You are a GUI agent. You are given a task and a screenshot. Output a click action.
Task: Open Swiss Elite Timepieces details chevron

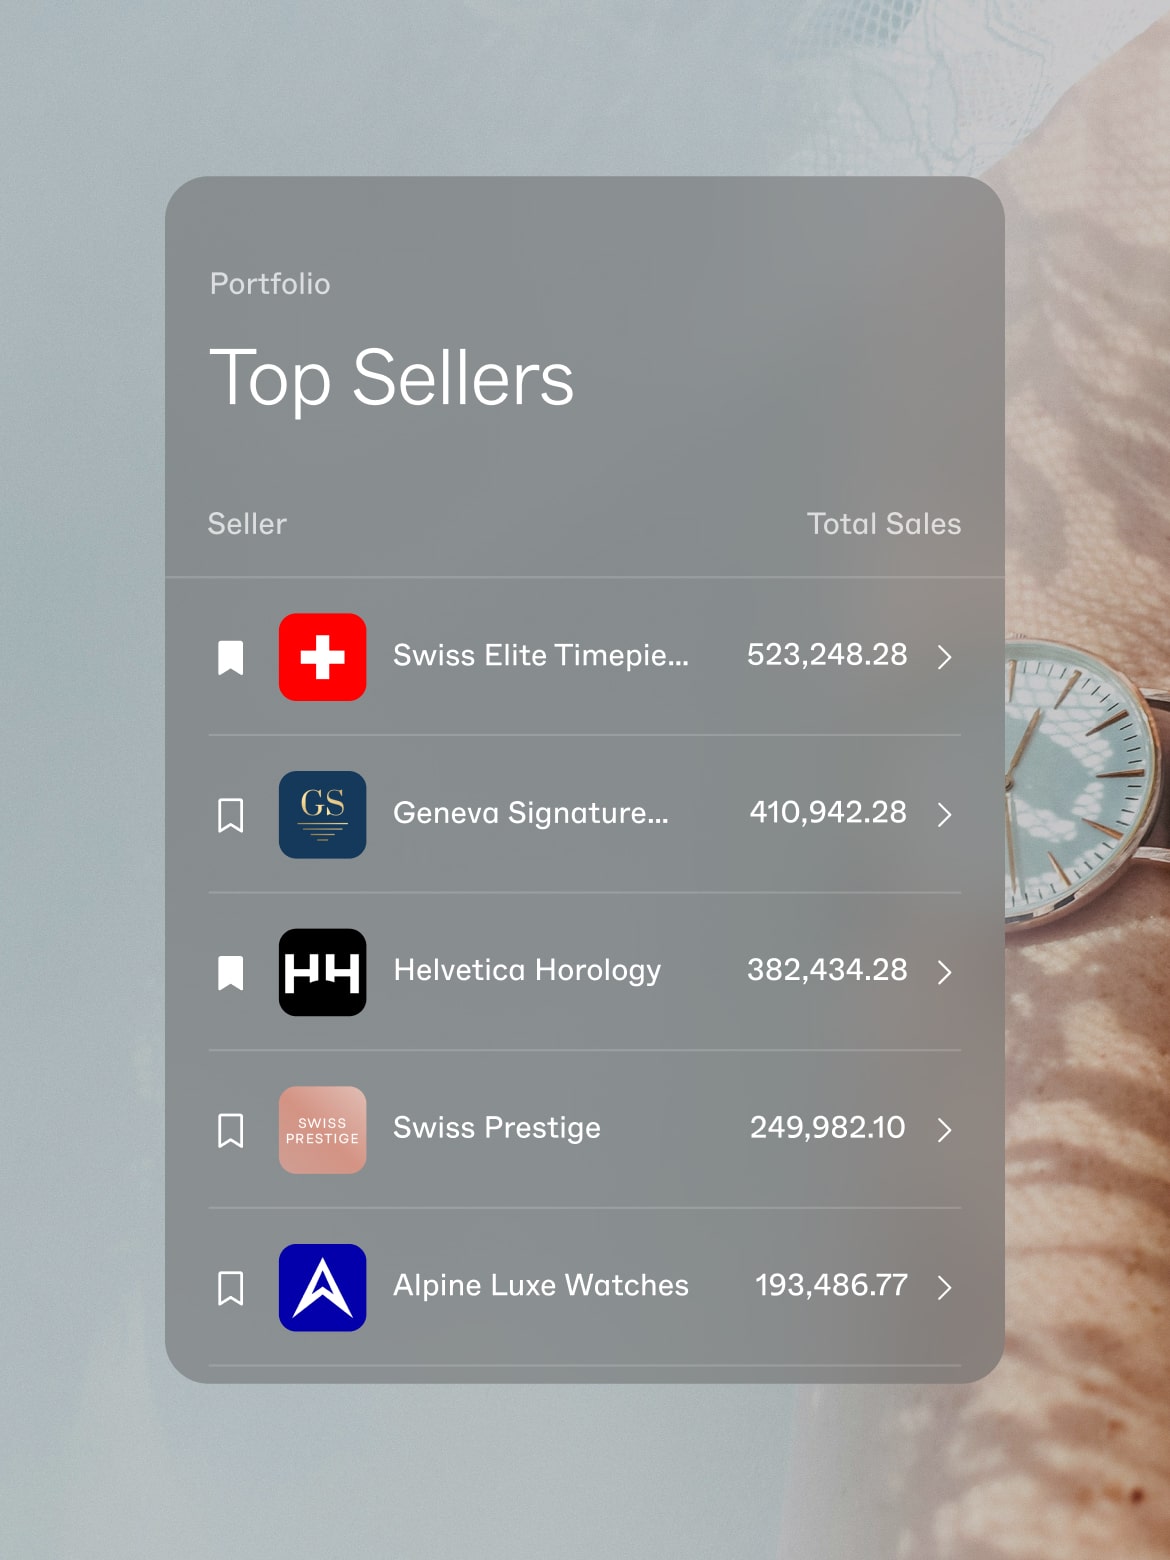(944, 657)
